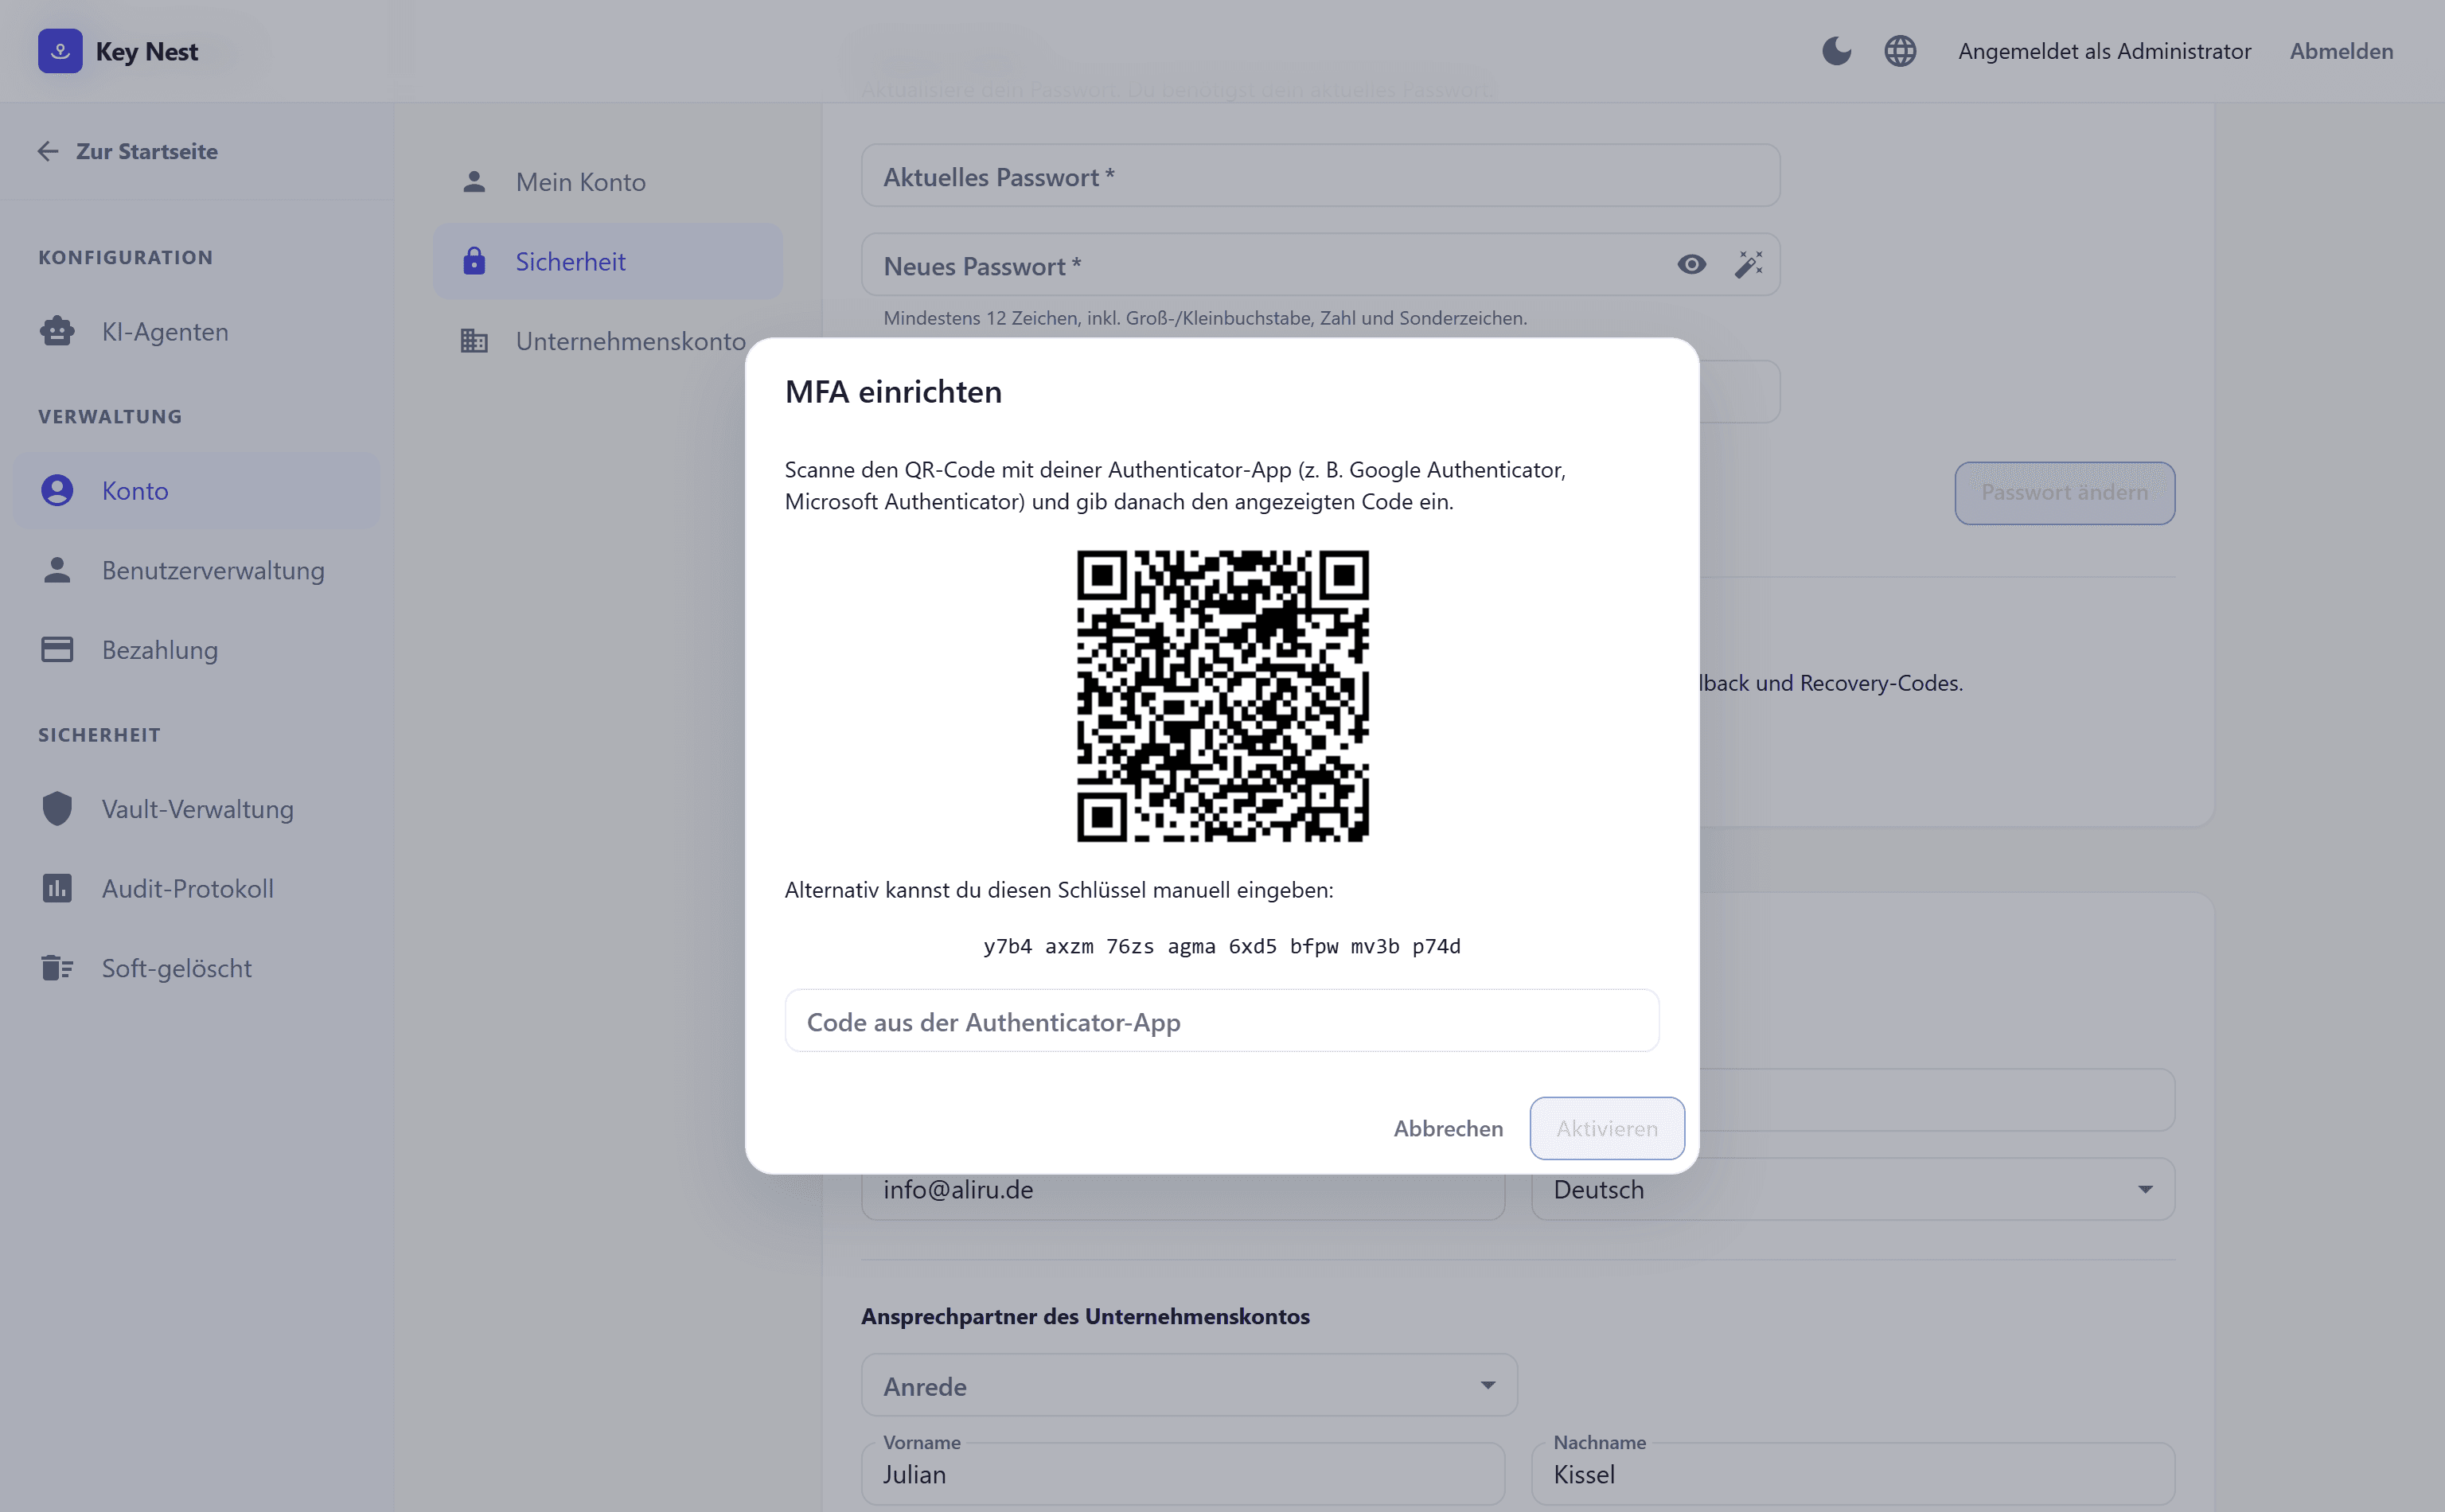Open Soft-gelöscht in sidebar
Screen dimensions: 2445x1512
(197, 968)
